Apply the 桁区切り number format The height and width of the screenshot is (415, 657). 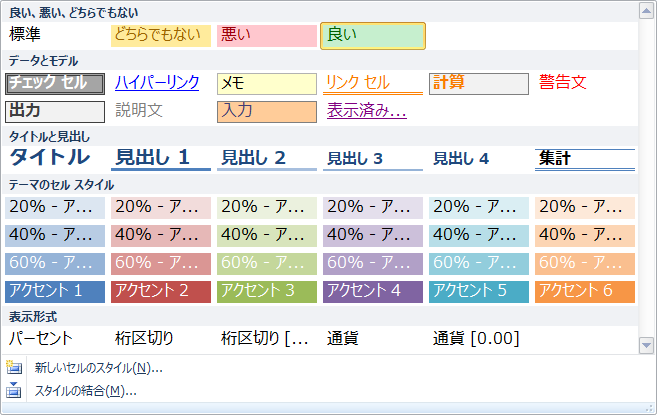click(161, 339)
